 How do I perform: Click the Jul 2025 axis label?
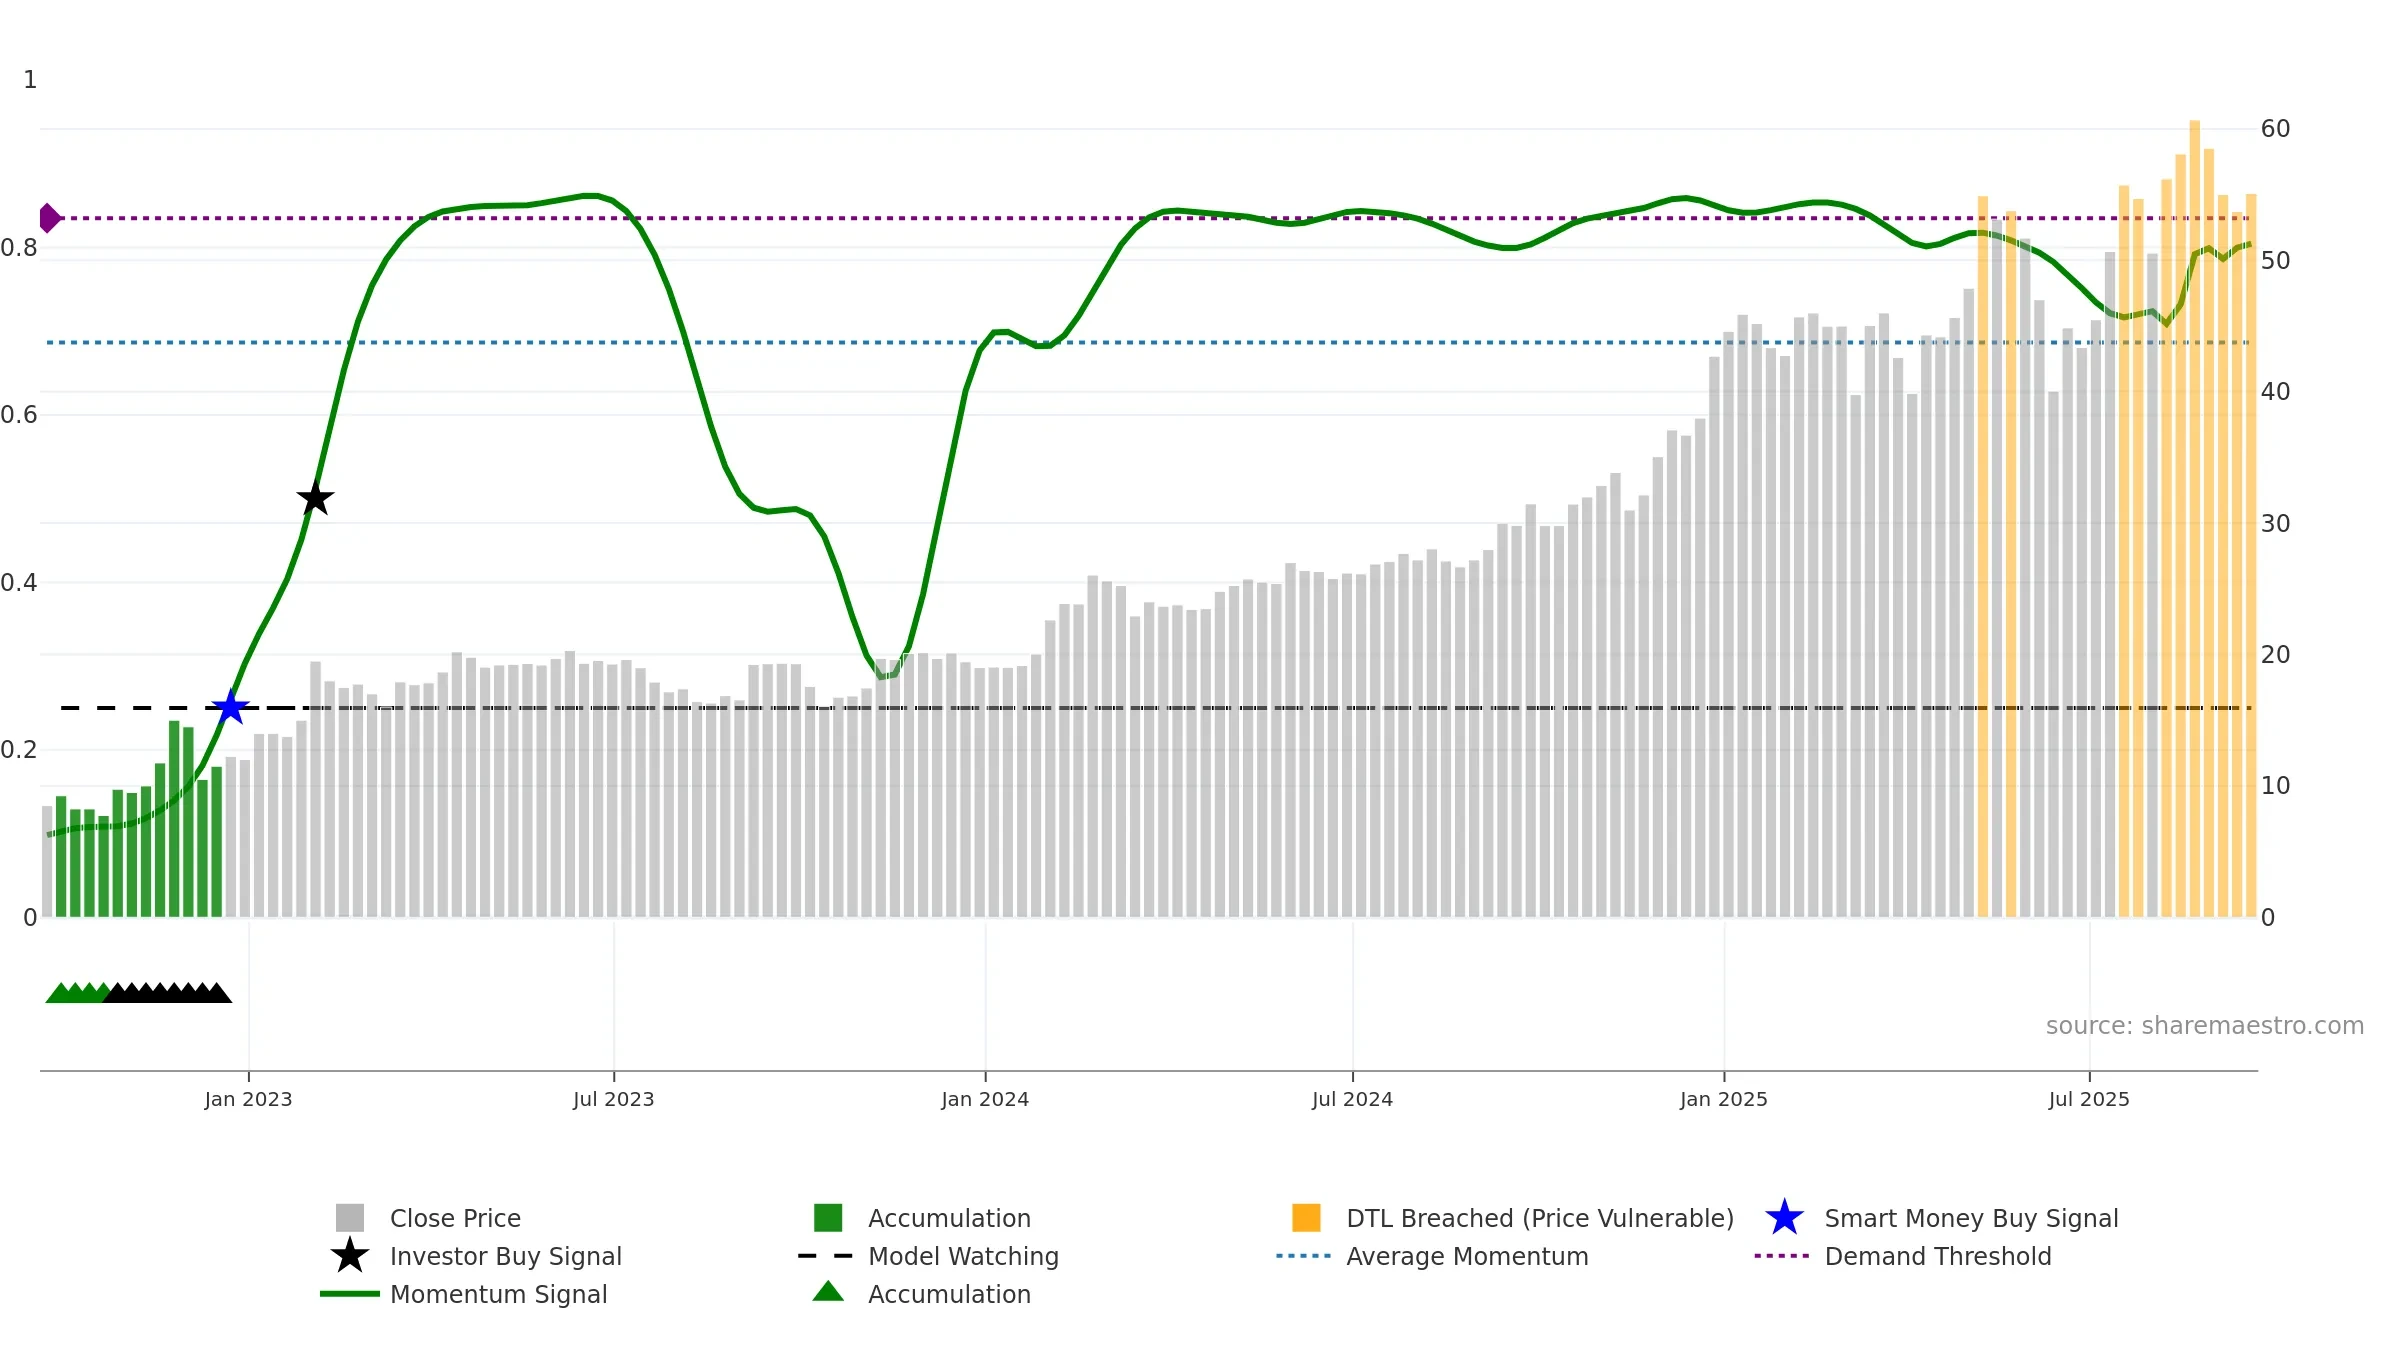[x=2089, y=1099]
